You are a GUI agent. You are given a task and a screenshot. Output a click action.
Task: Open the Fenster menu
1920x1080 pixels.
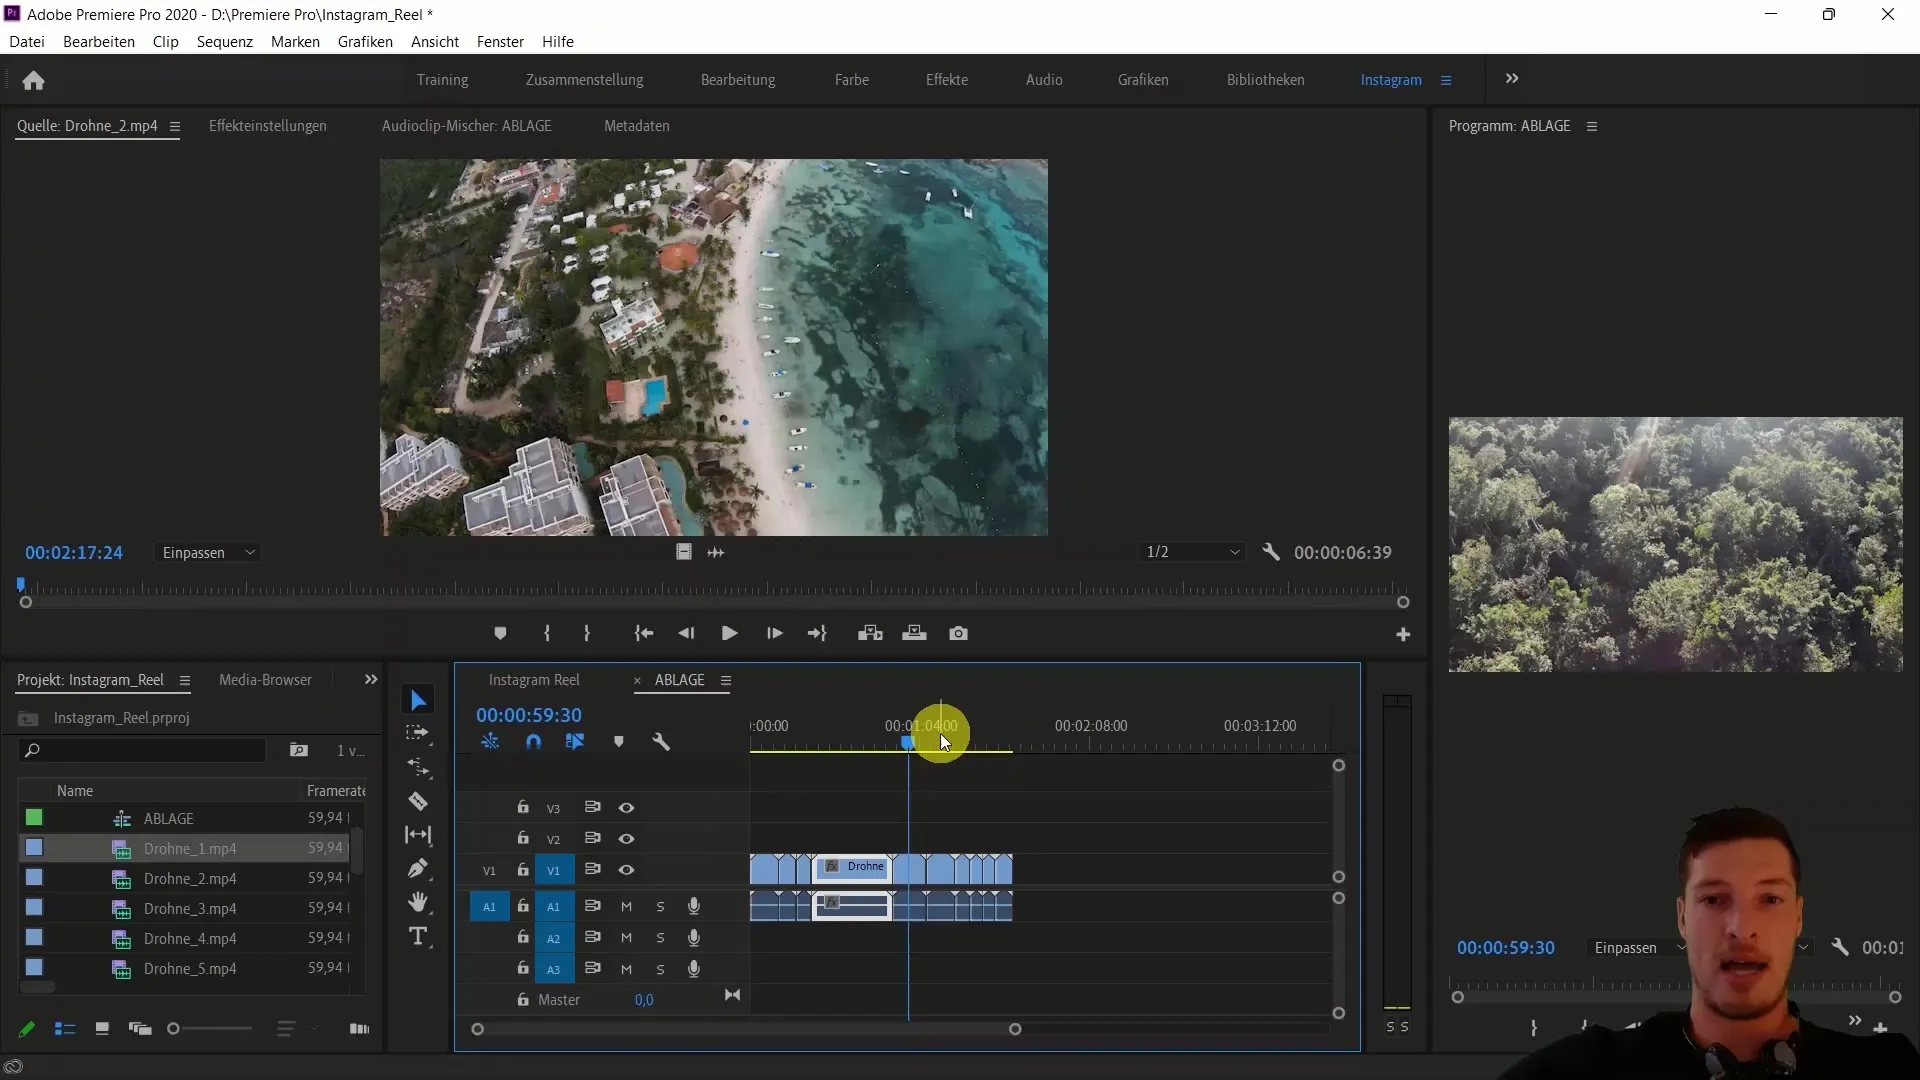[500, 42]
